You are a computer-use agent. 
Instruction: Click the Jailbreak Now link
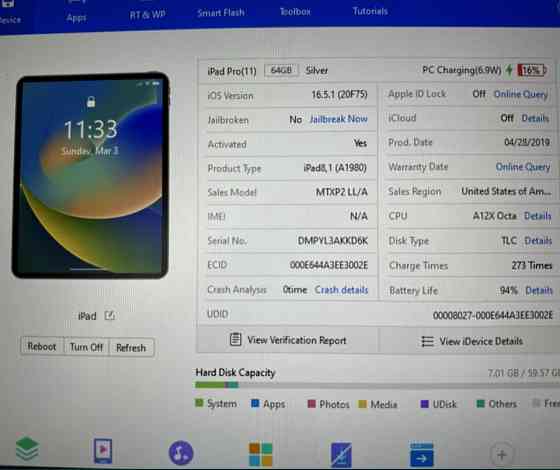click(x=339, y=119)
